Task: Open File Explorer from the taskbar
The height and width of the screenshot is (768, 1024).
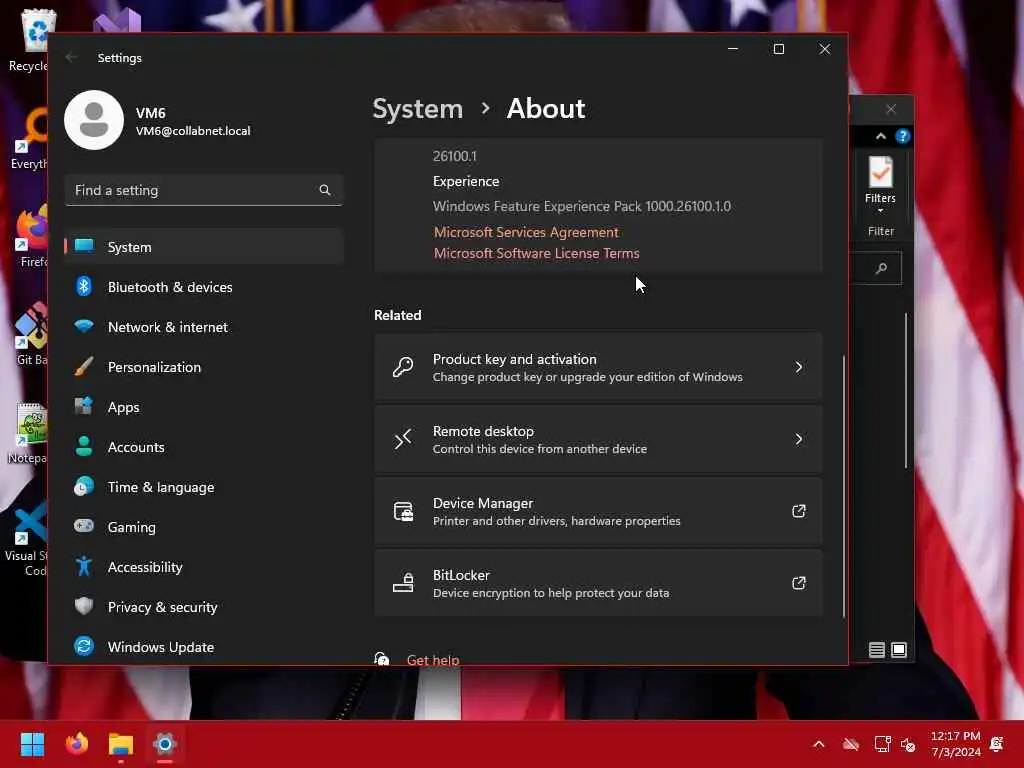Action: click(121, 744)
